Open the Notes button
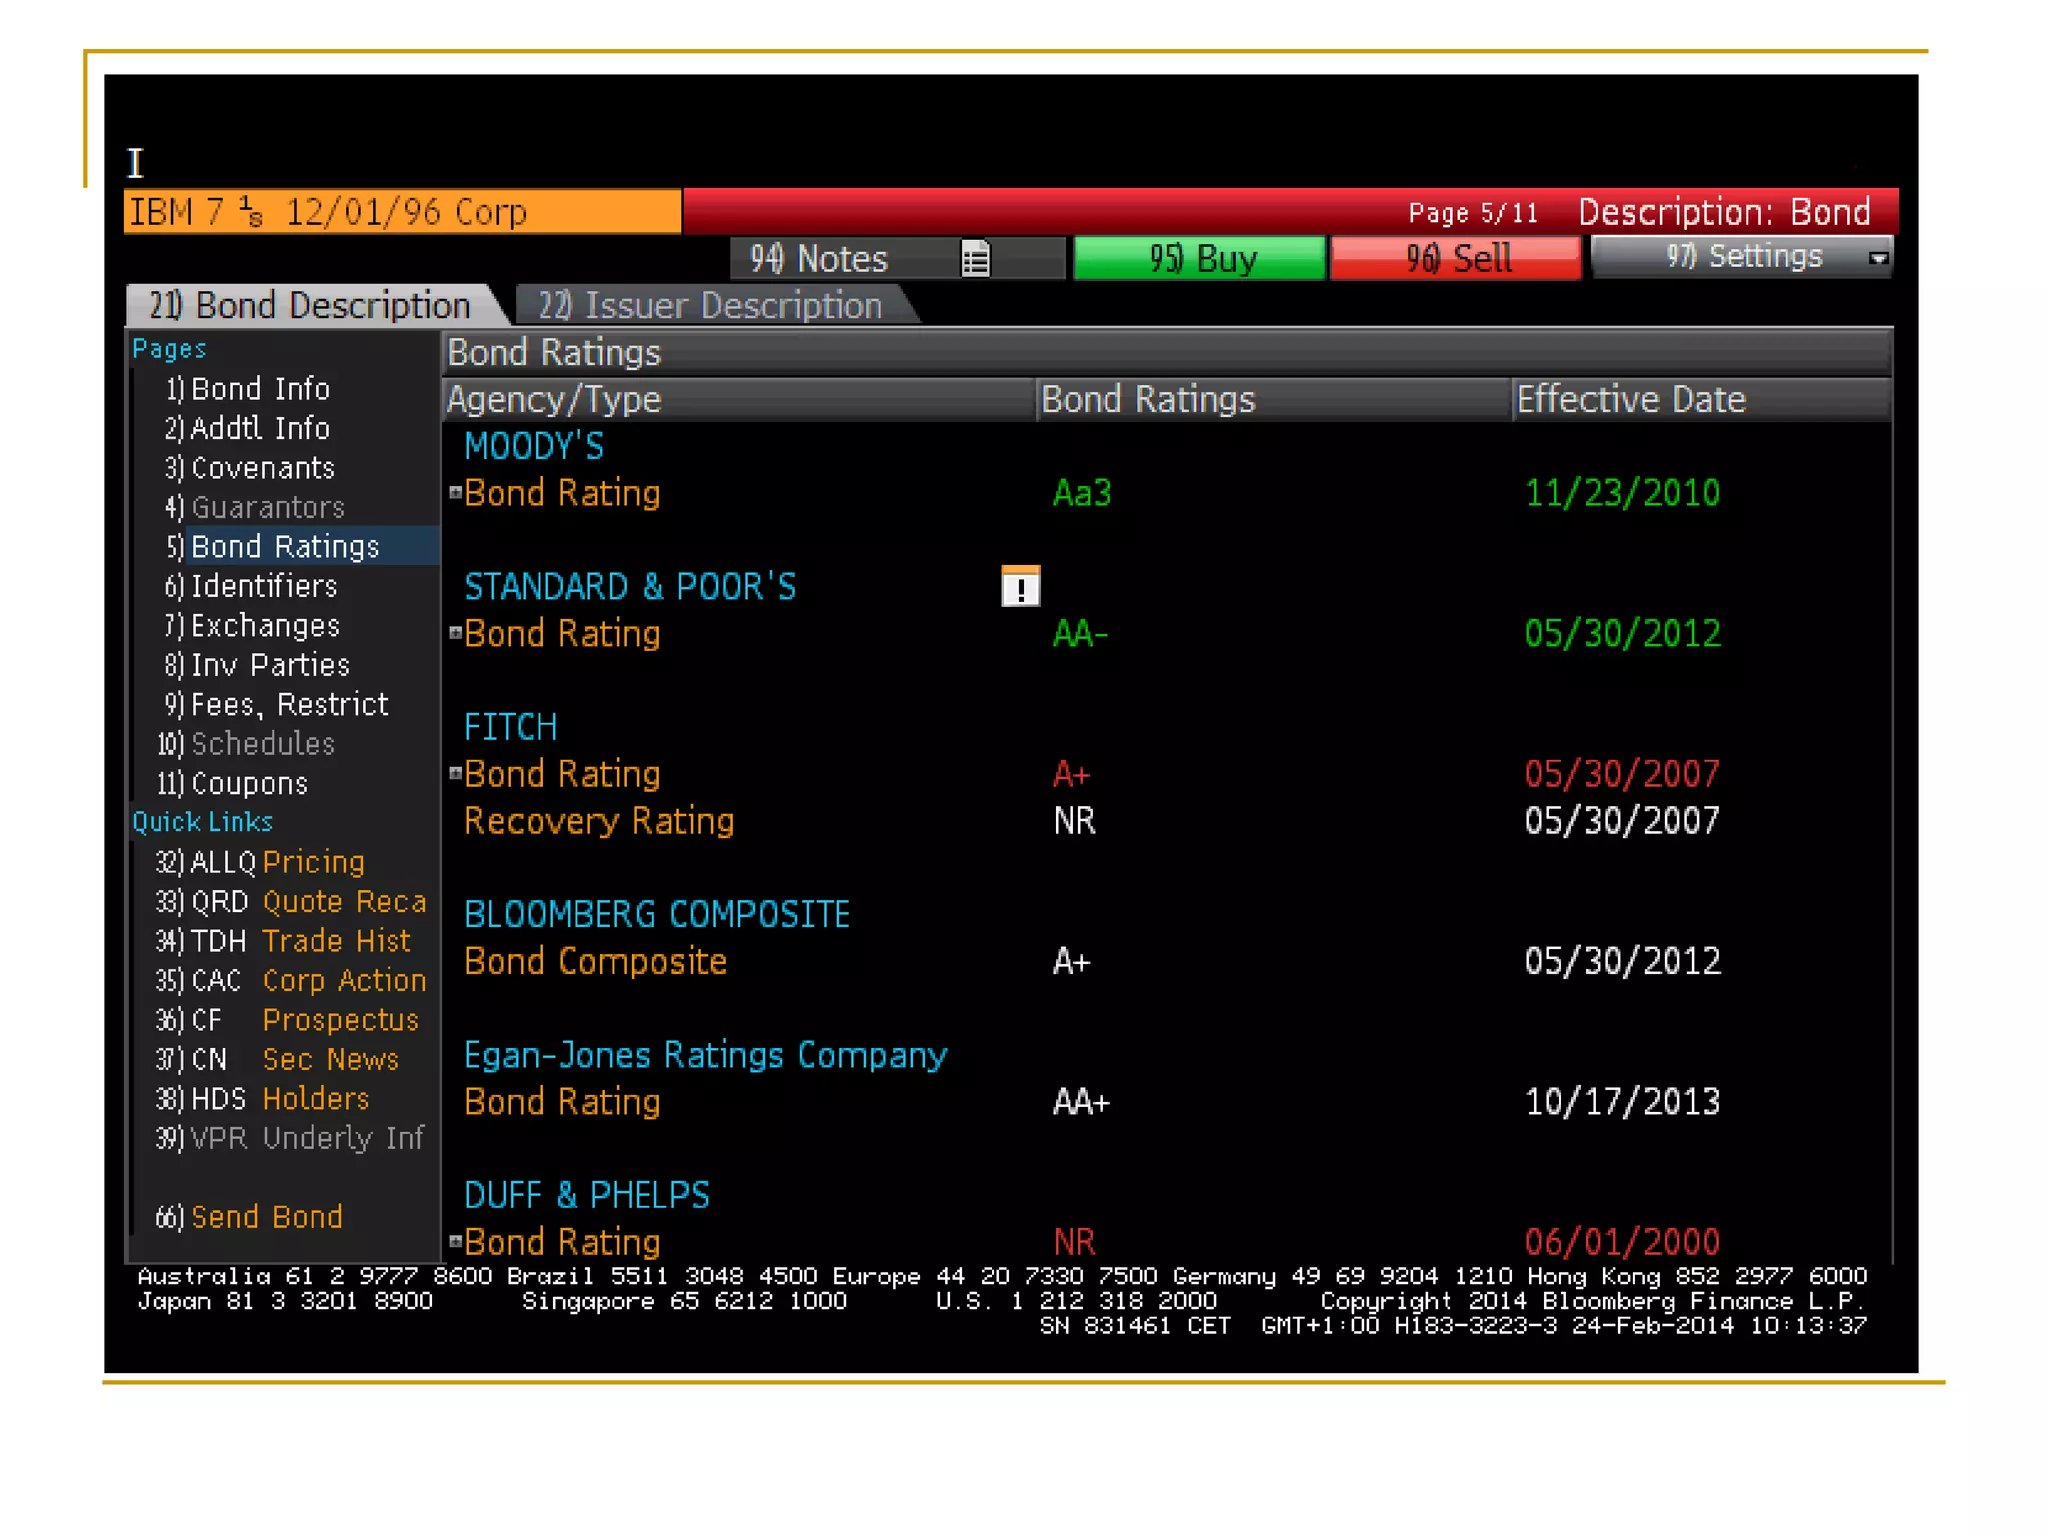The height and width of the screenshot is (1536, 2048). click(x=820, y=259)
